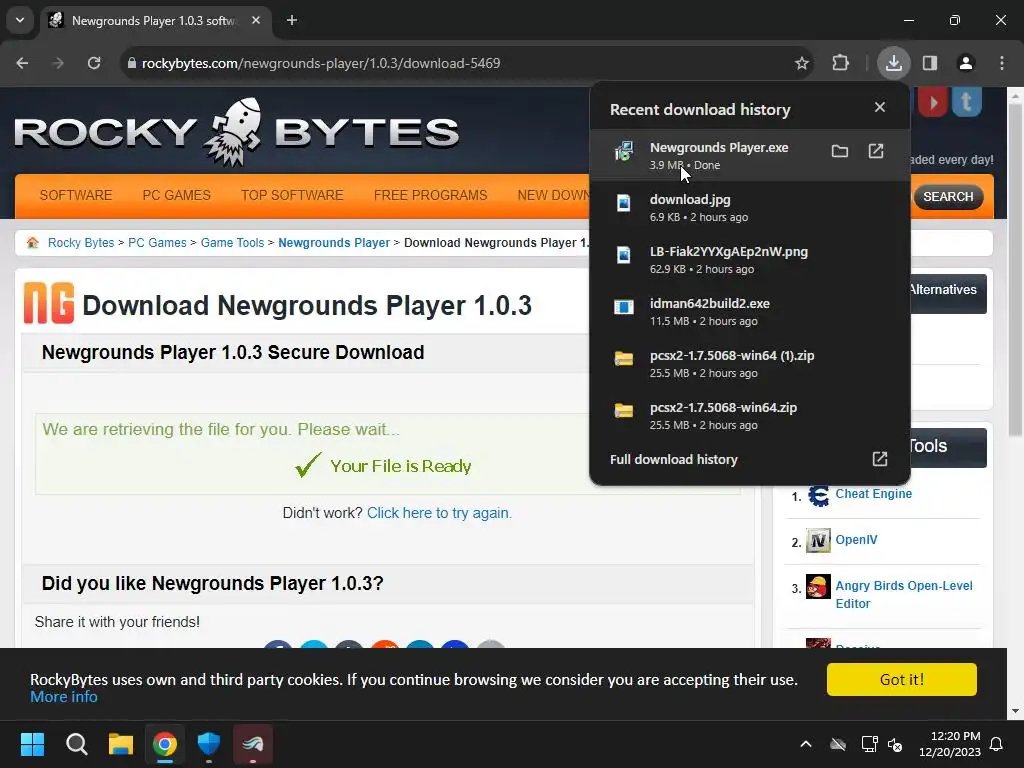
Task: Select pcsx2-1.7.5068-win64.zip download entry
Action: point(750,415)
